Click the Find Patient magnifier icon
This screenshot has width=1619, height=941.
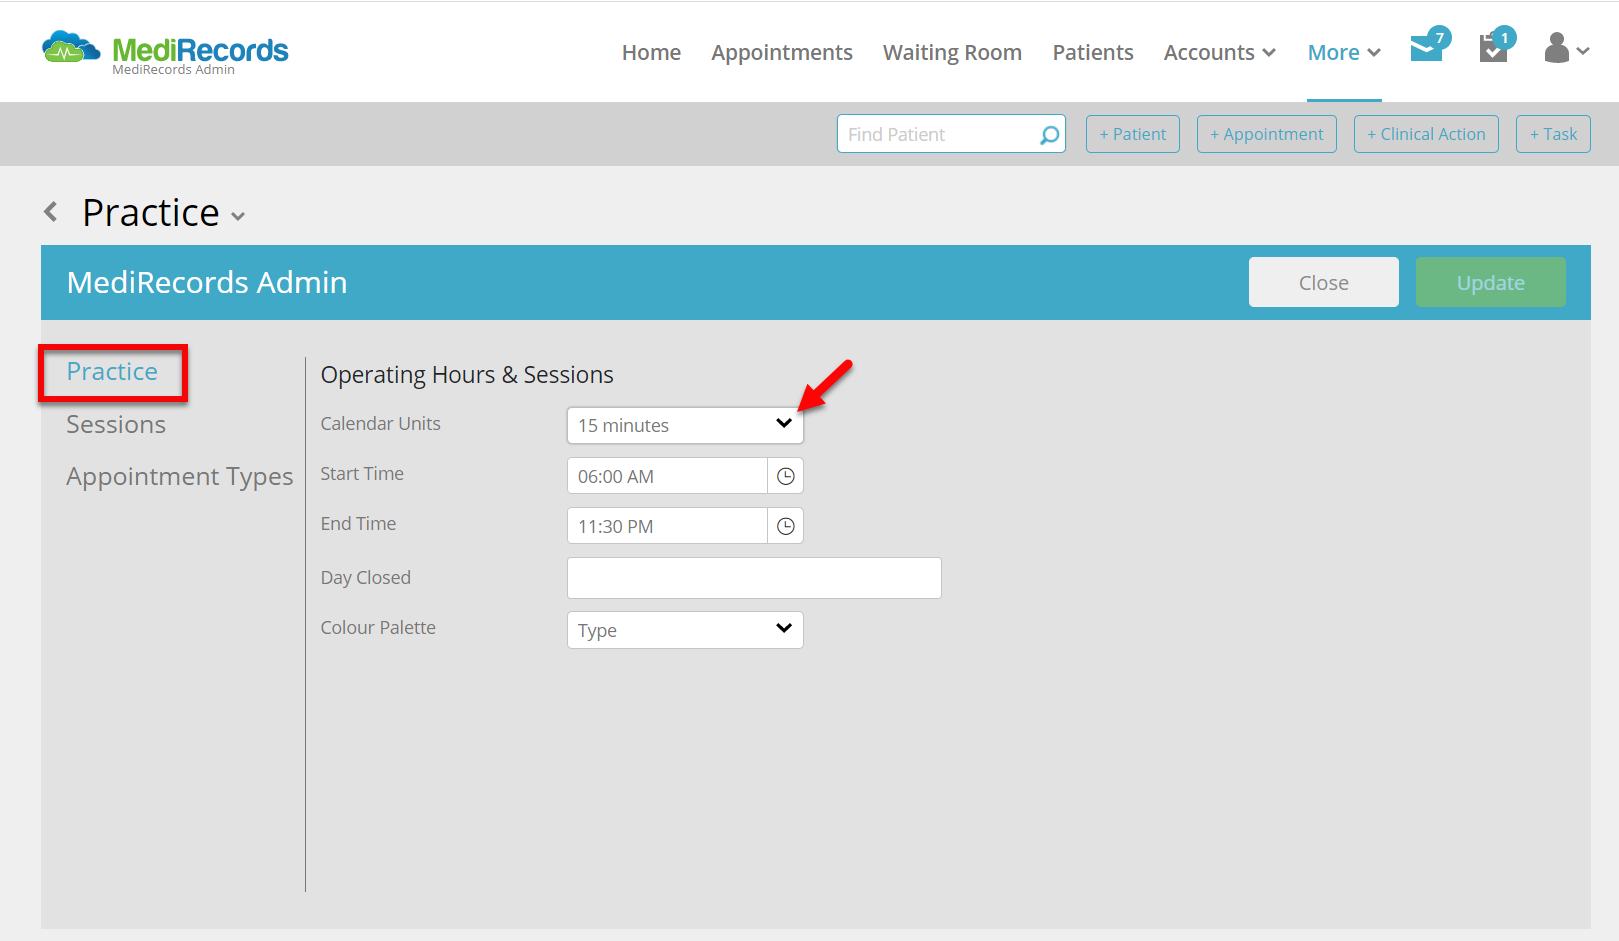tap(1049, 135)
